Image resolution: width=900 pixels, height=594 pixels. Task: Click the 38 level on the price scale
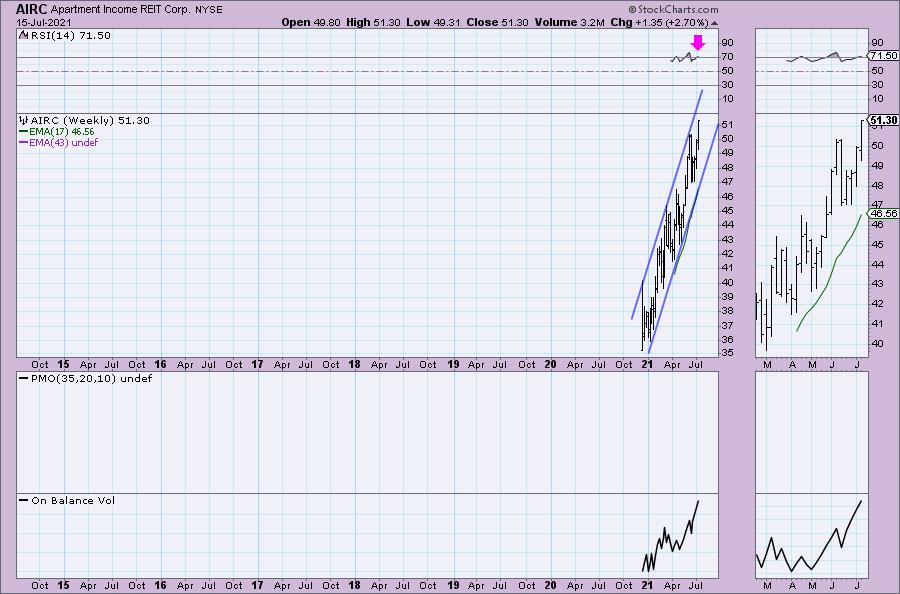727,310
